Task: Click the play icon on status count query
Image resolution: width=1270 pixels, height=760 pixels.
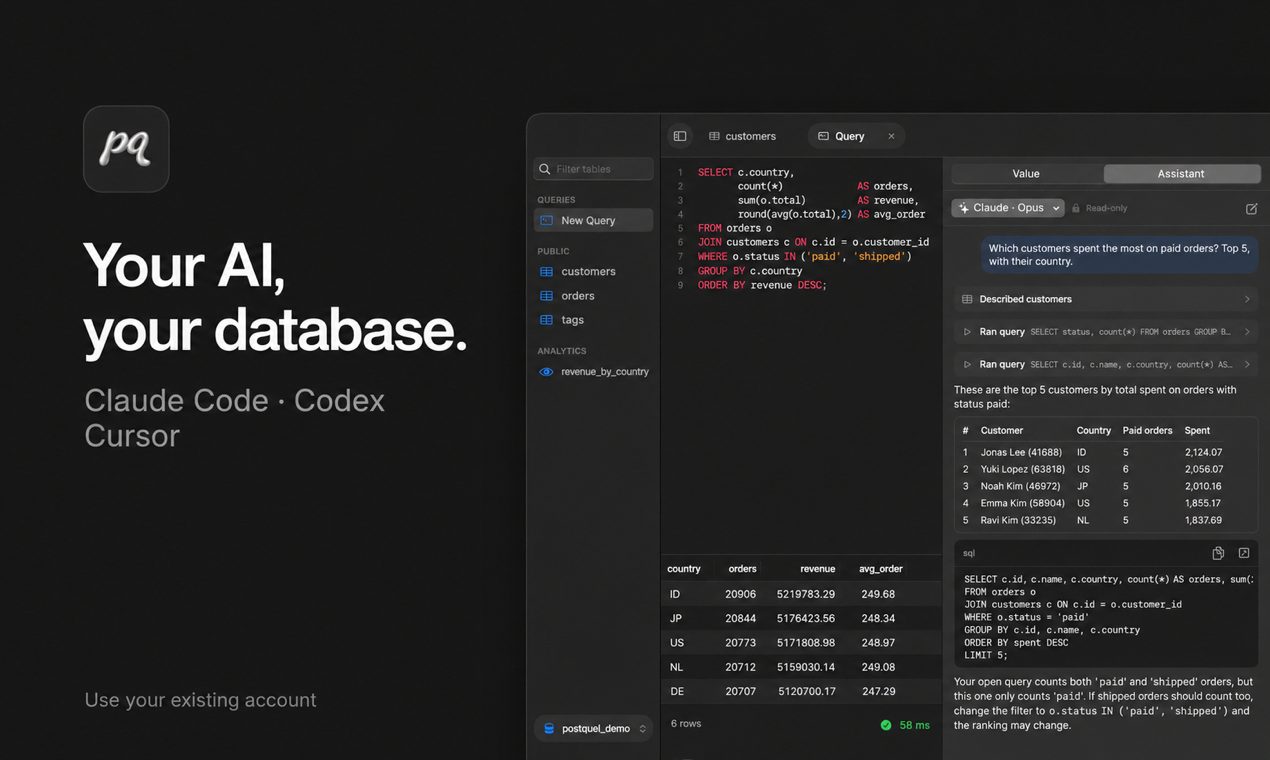Action: (967, 332)
